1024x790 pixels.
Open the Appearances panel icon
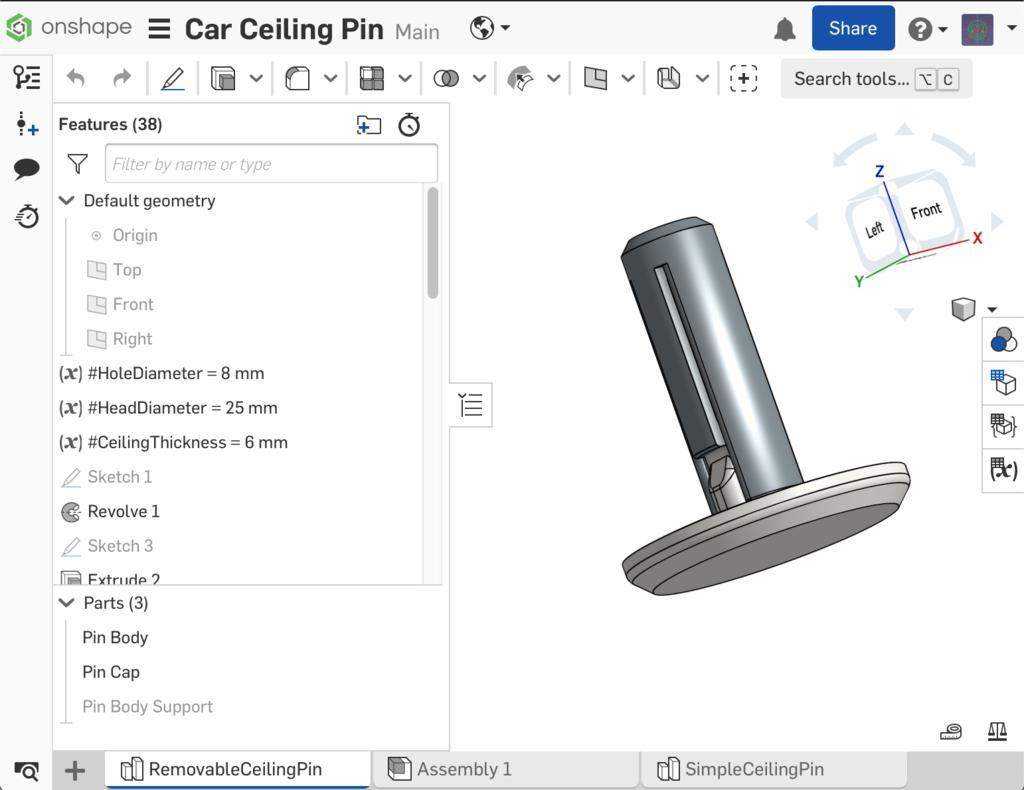point(1003,340)
